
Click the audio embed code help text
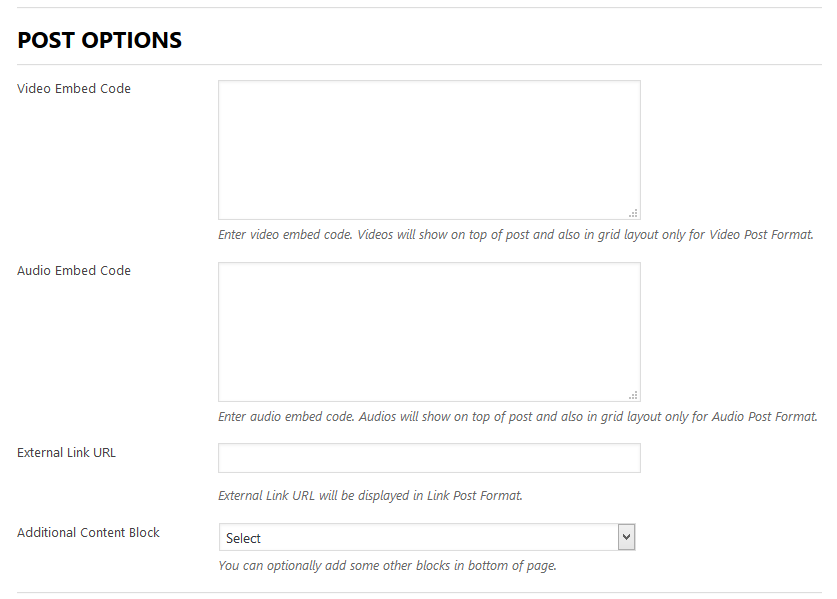(x=517, y=417)
